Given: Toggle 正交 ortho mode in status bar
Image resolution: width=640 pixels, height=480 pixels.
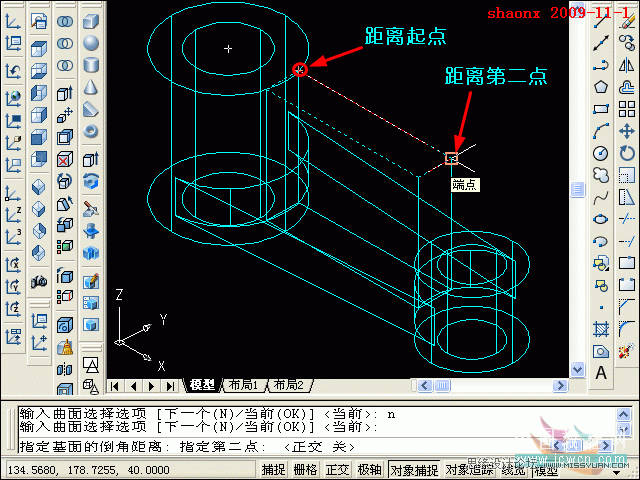Looking at the screenshot, I should 337,470.
